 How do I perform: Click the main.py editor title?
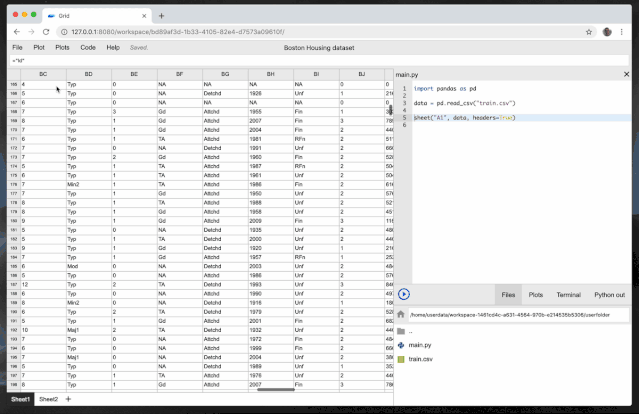pyautogui.click(x=407, y=75)
